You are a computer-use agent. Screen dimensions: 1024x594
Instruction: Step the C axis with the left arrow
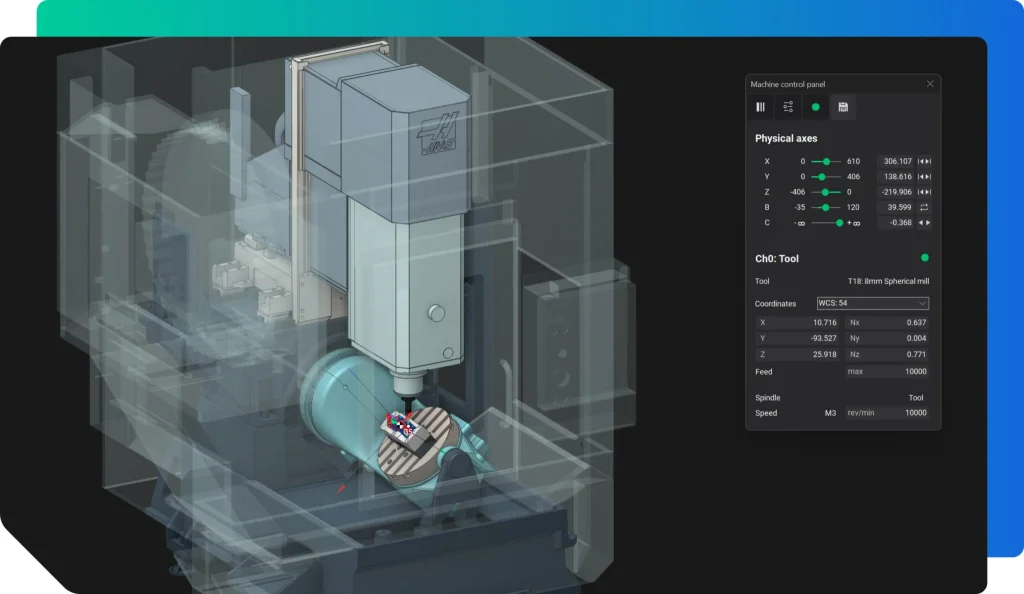coord(921,223)
